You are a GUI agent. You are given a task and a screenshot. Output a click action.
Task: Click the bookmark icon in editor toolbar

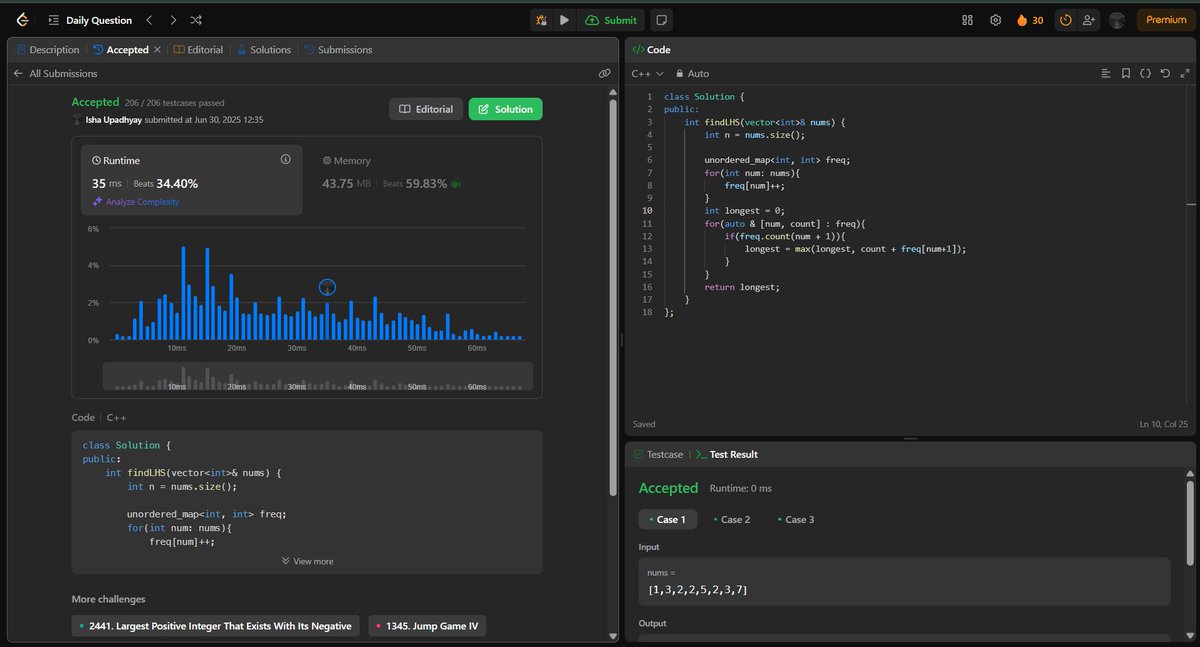click(x=1126, y=73)
